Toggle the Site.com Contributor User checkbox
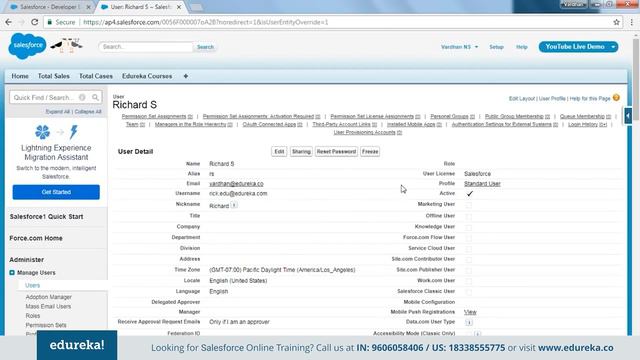This screenshot has height=360, width=640. (x=469, y=260)
